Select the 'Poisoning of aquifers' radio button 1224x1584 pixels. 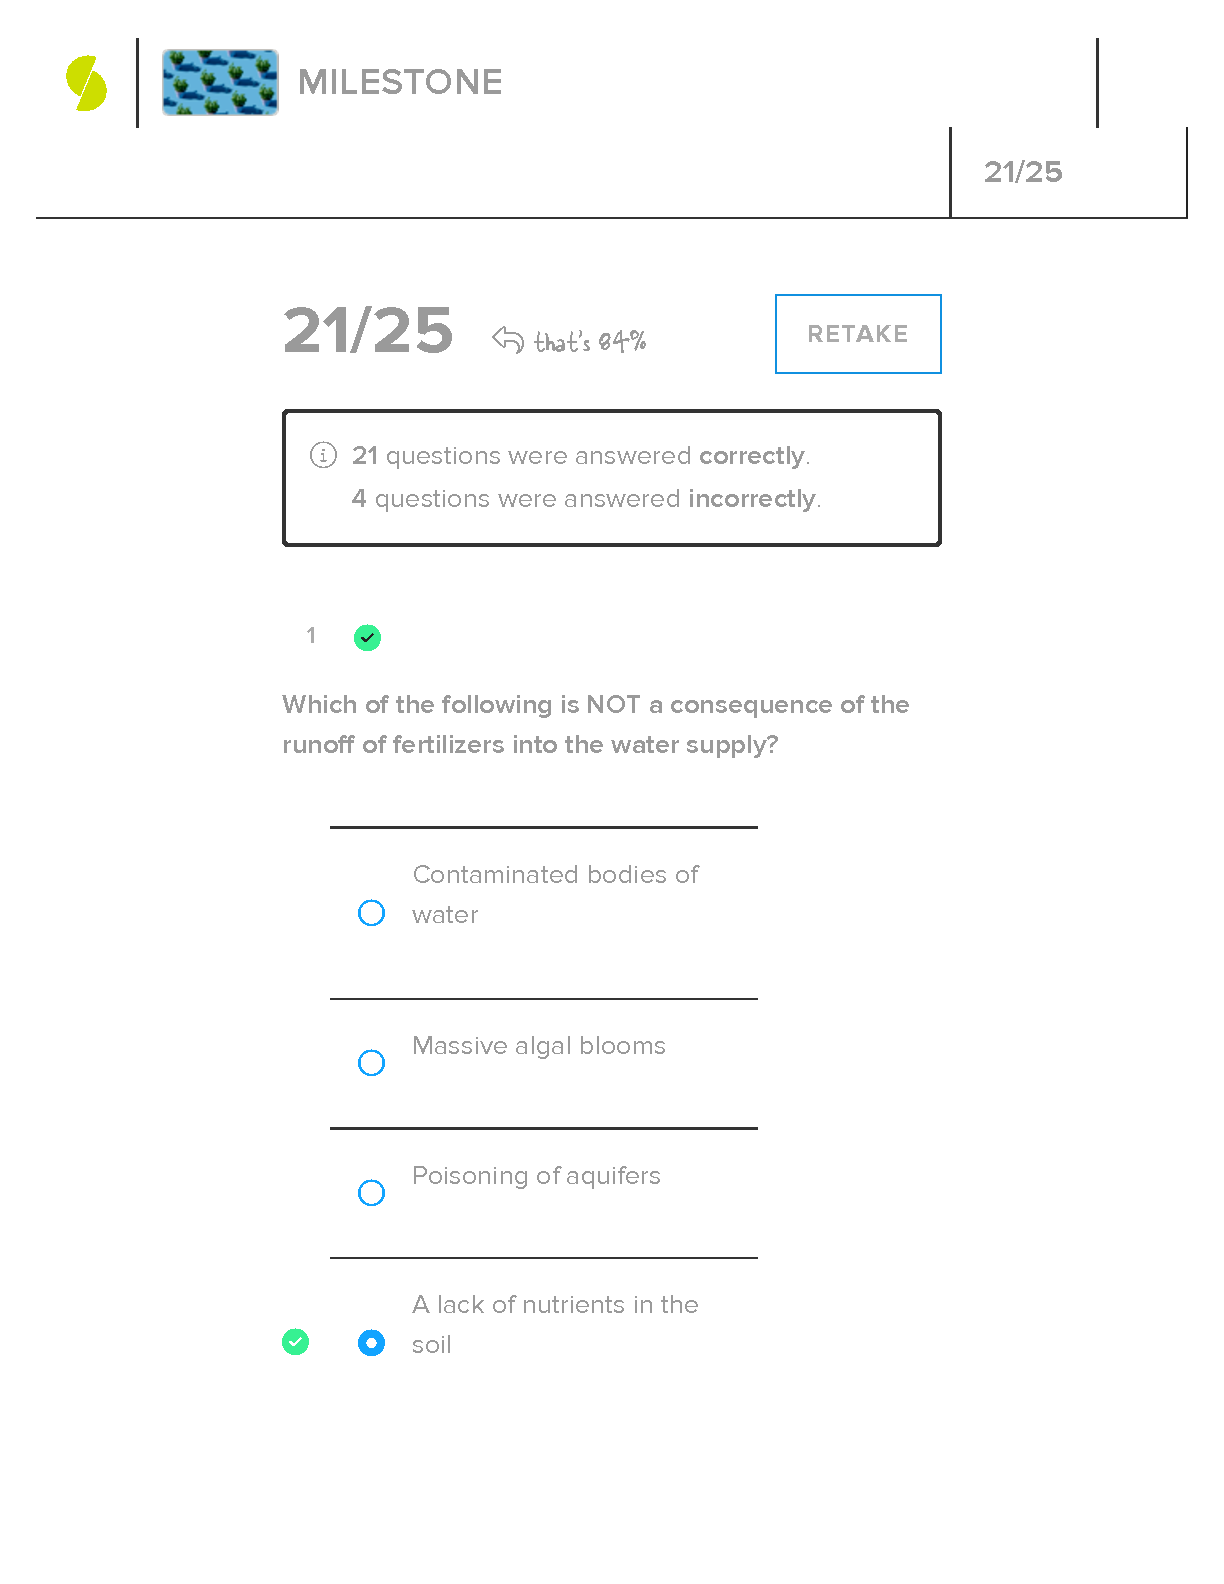click(371, 1193)
